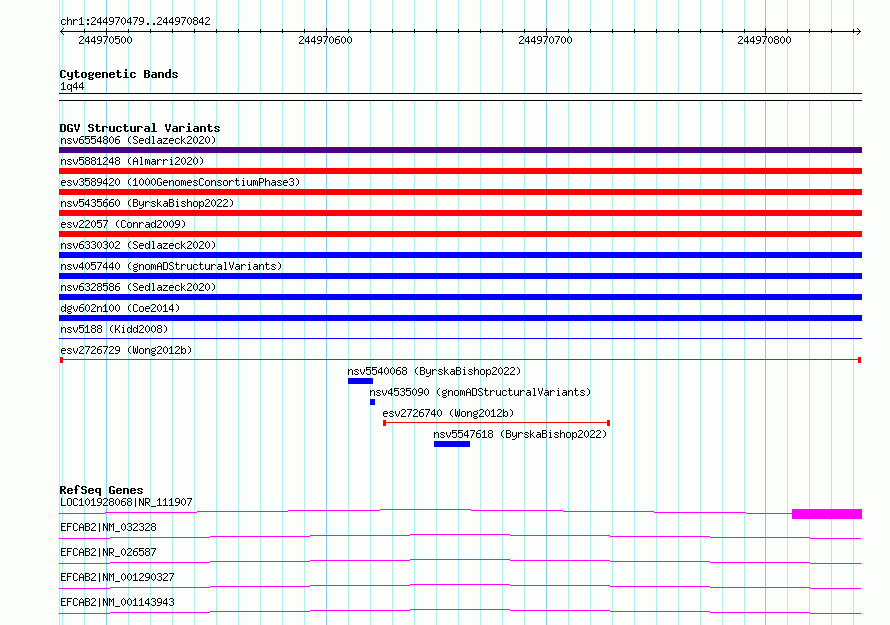The width and height of the screenshot is (890, 625).
Task: Click the nsv6554806 (Sedlazeck2020) variant label
Action: [x=138, y=140]
